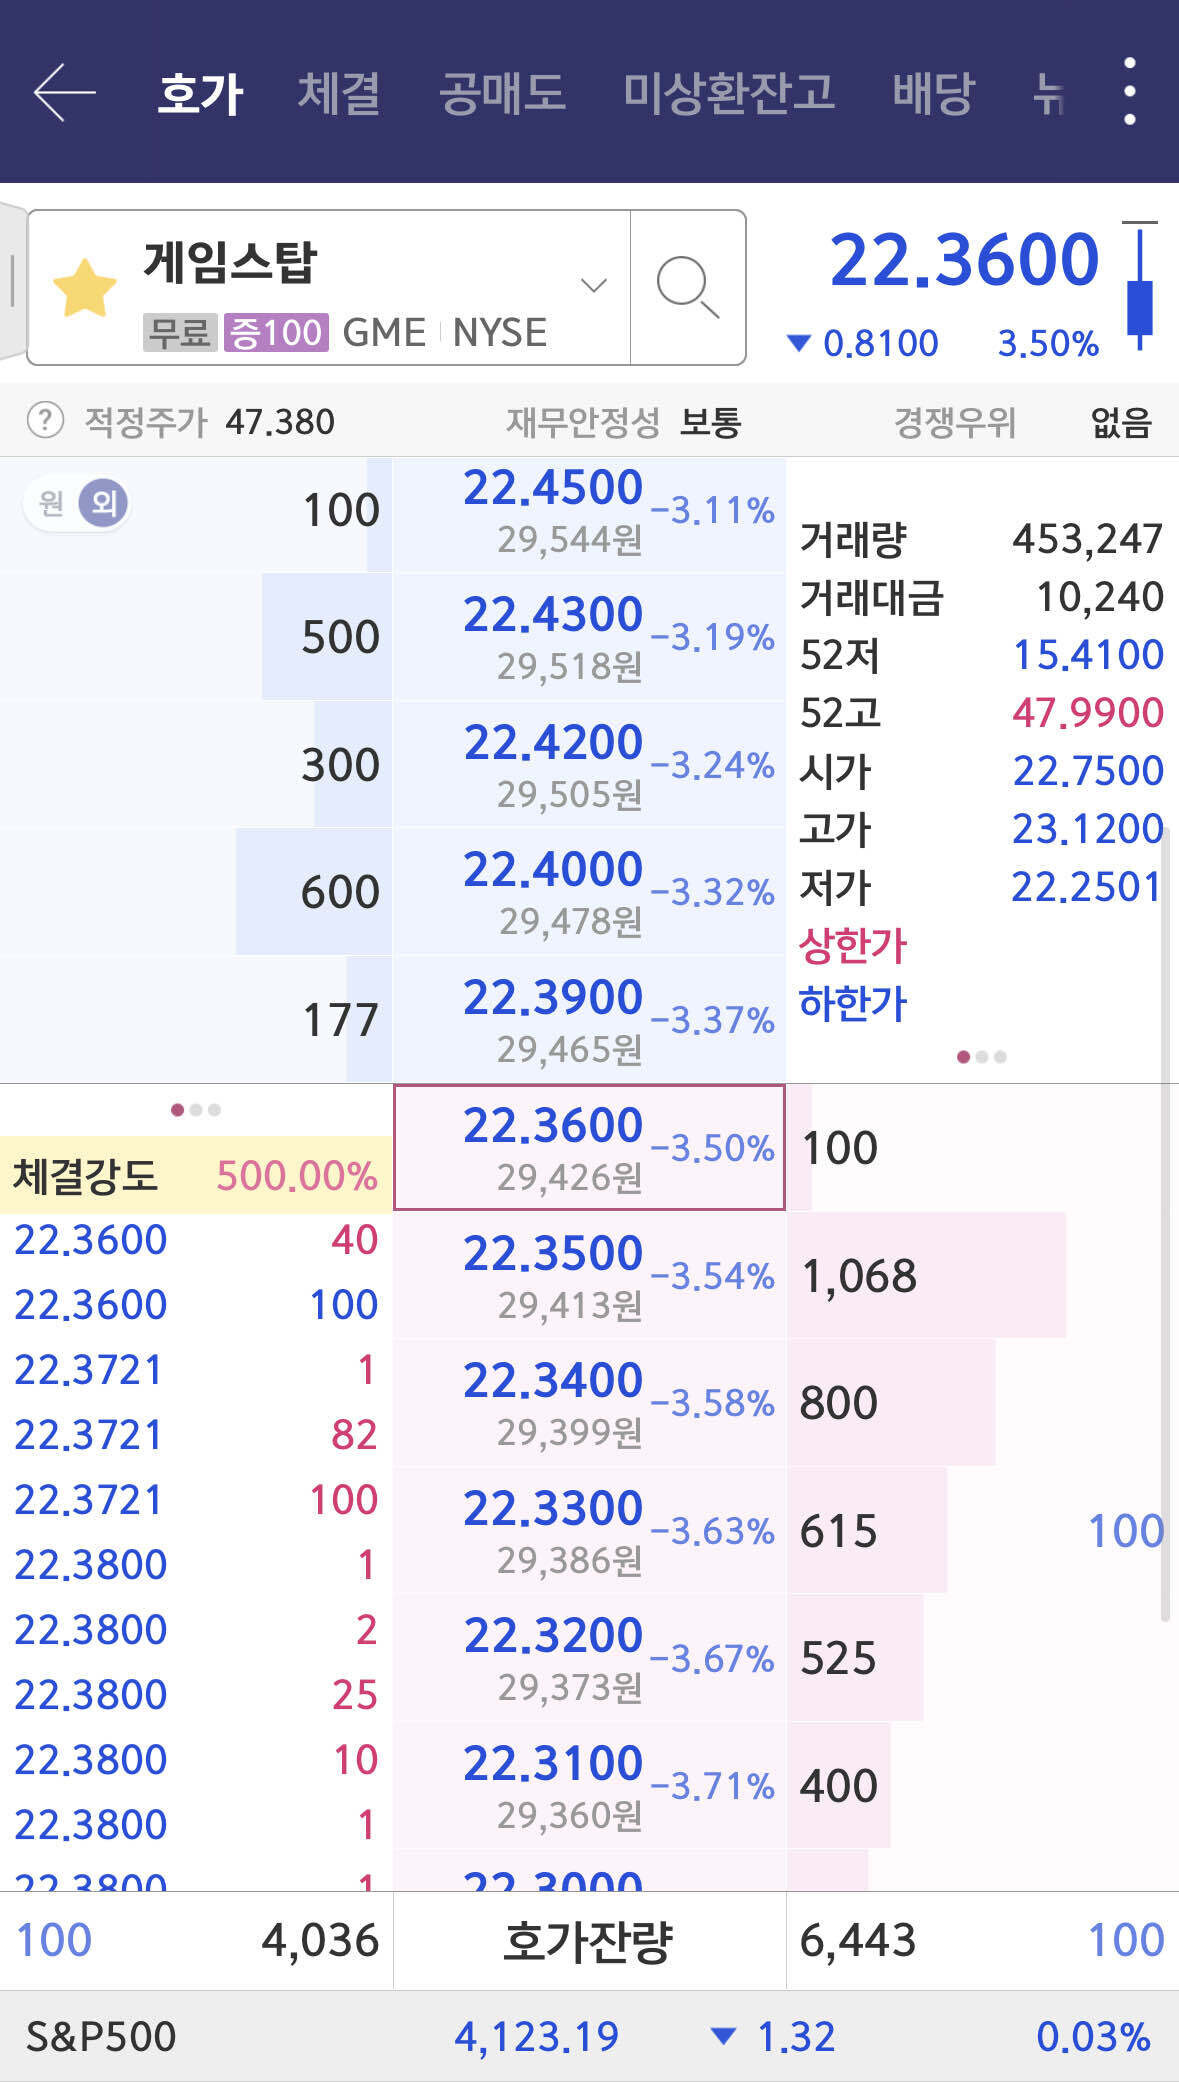The image size is (1179, 2082).
Task: Tap the 호가잔량 label in the footer
Action: [x=589, y=1941]
